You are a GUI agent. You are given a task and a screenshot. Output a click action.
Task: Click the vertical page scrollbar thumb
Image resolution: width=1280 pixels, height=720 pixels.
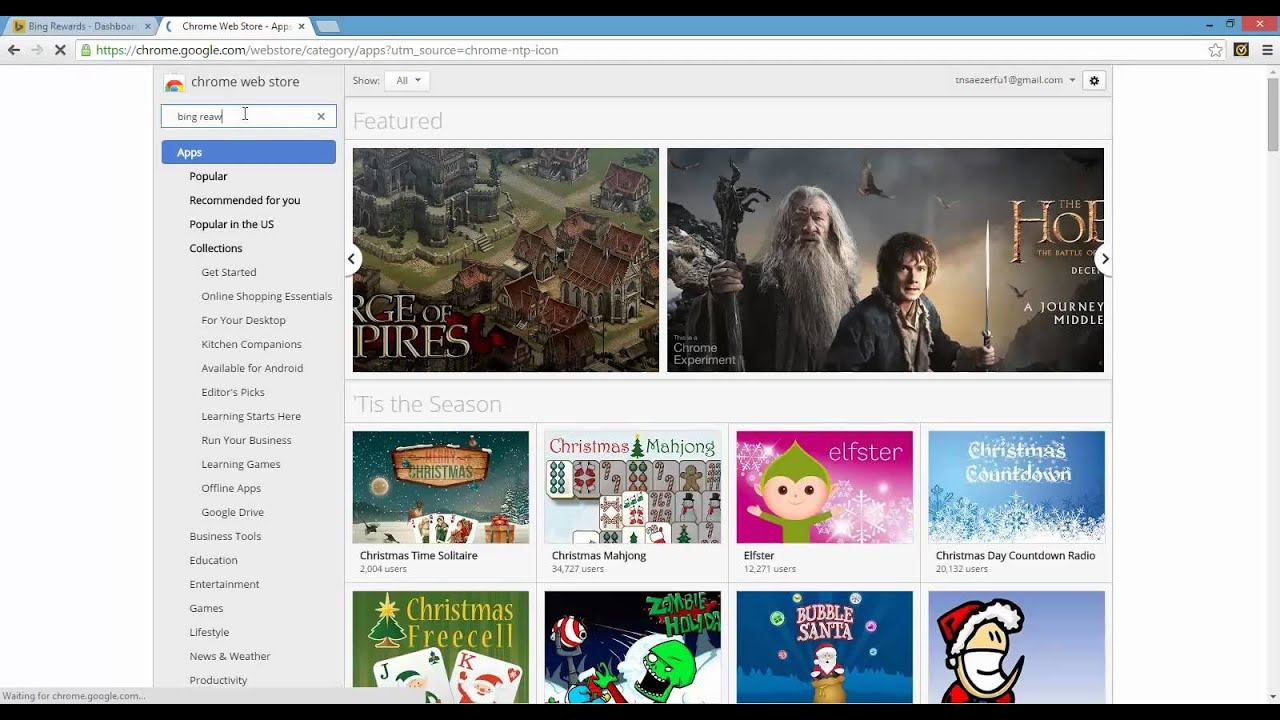1273,115
